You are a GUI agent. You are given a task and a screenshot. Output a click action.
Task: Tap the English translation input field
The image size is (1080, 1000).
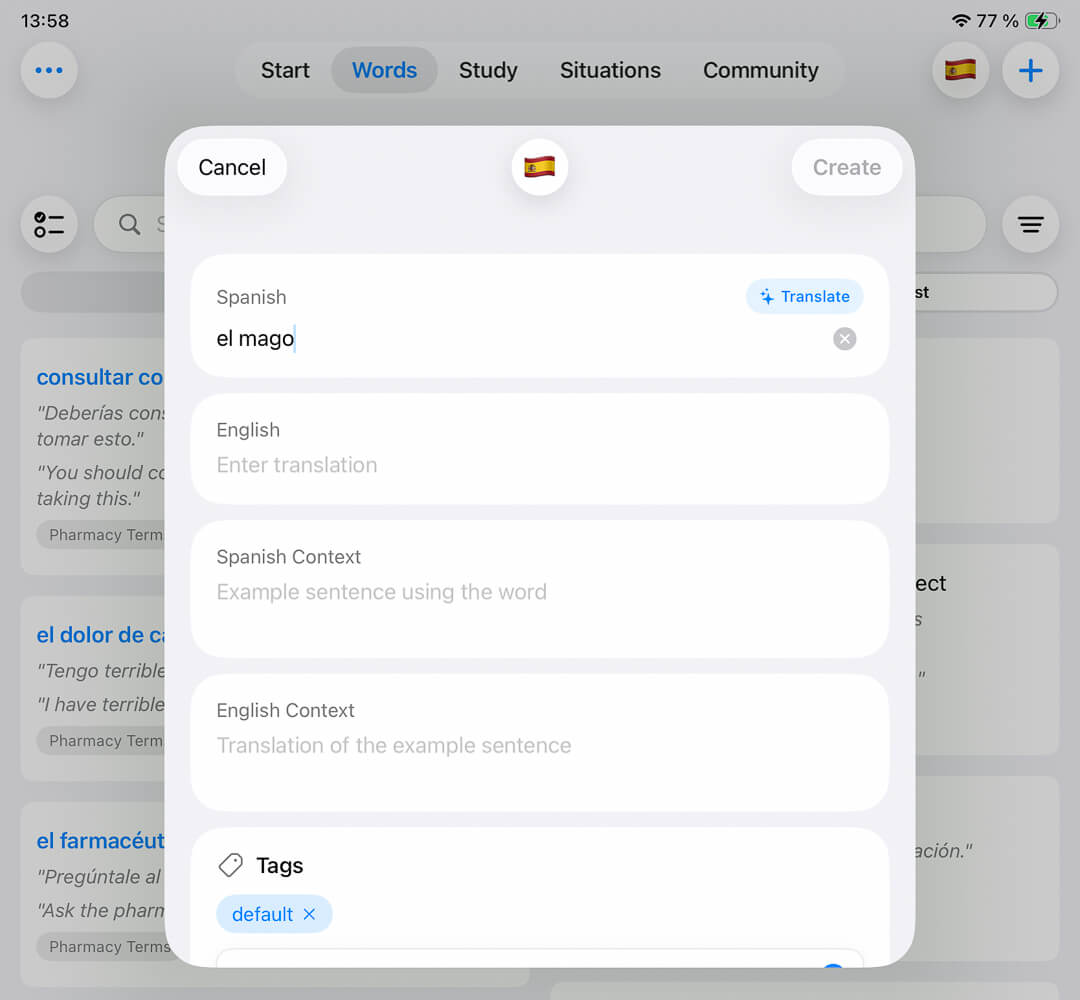[x=540, y=465]
